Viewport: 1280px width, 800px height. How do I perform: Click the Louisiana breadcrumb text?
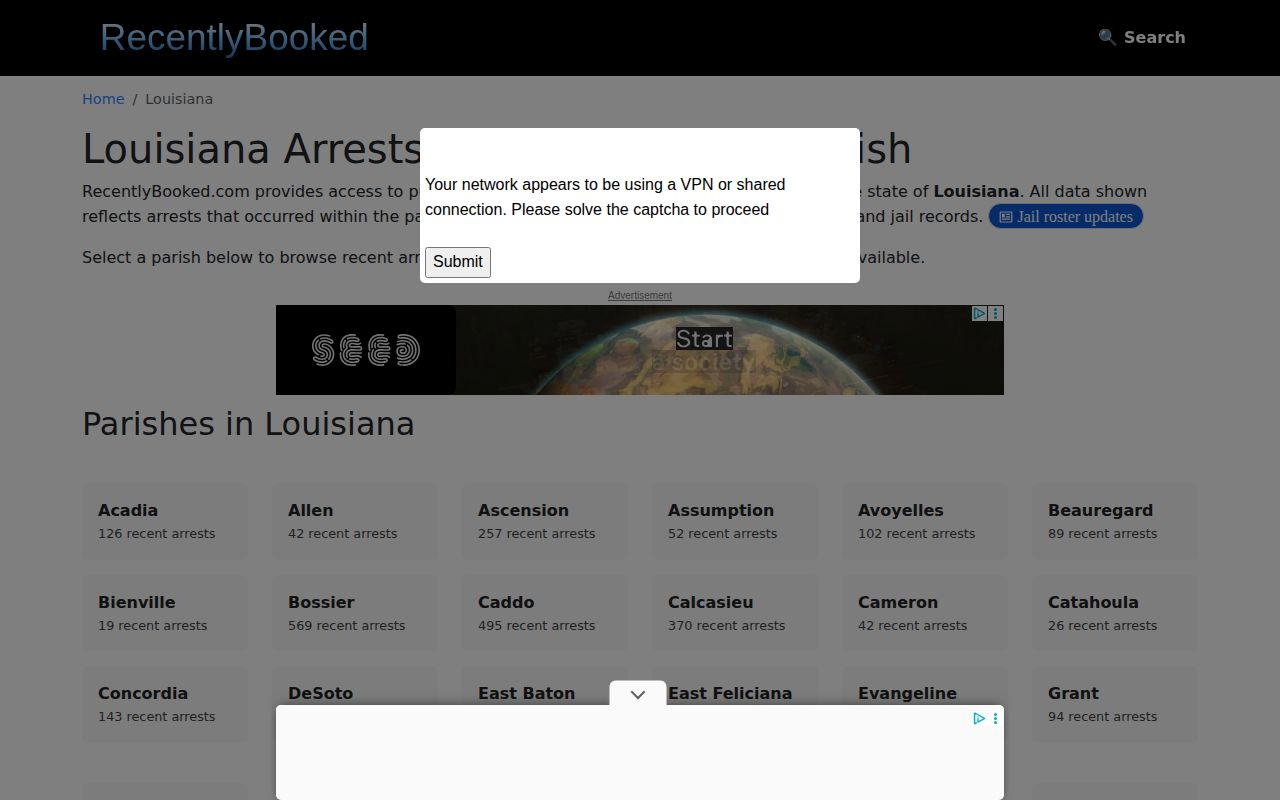click(179, 99)
